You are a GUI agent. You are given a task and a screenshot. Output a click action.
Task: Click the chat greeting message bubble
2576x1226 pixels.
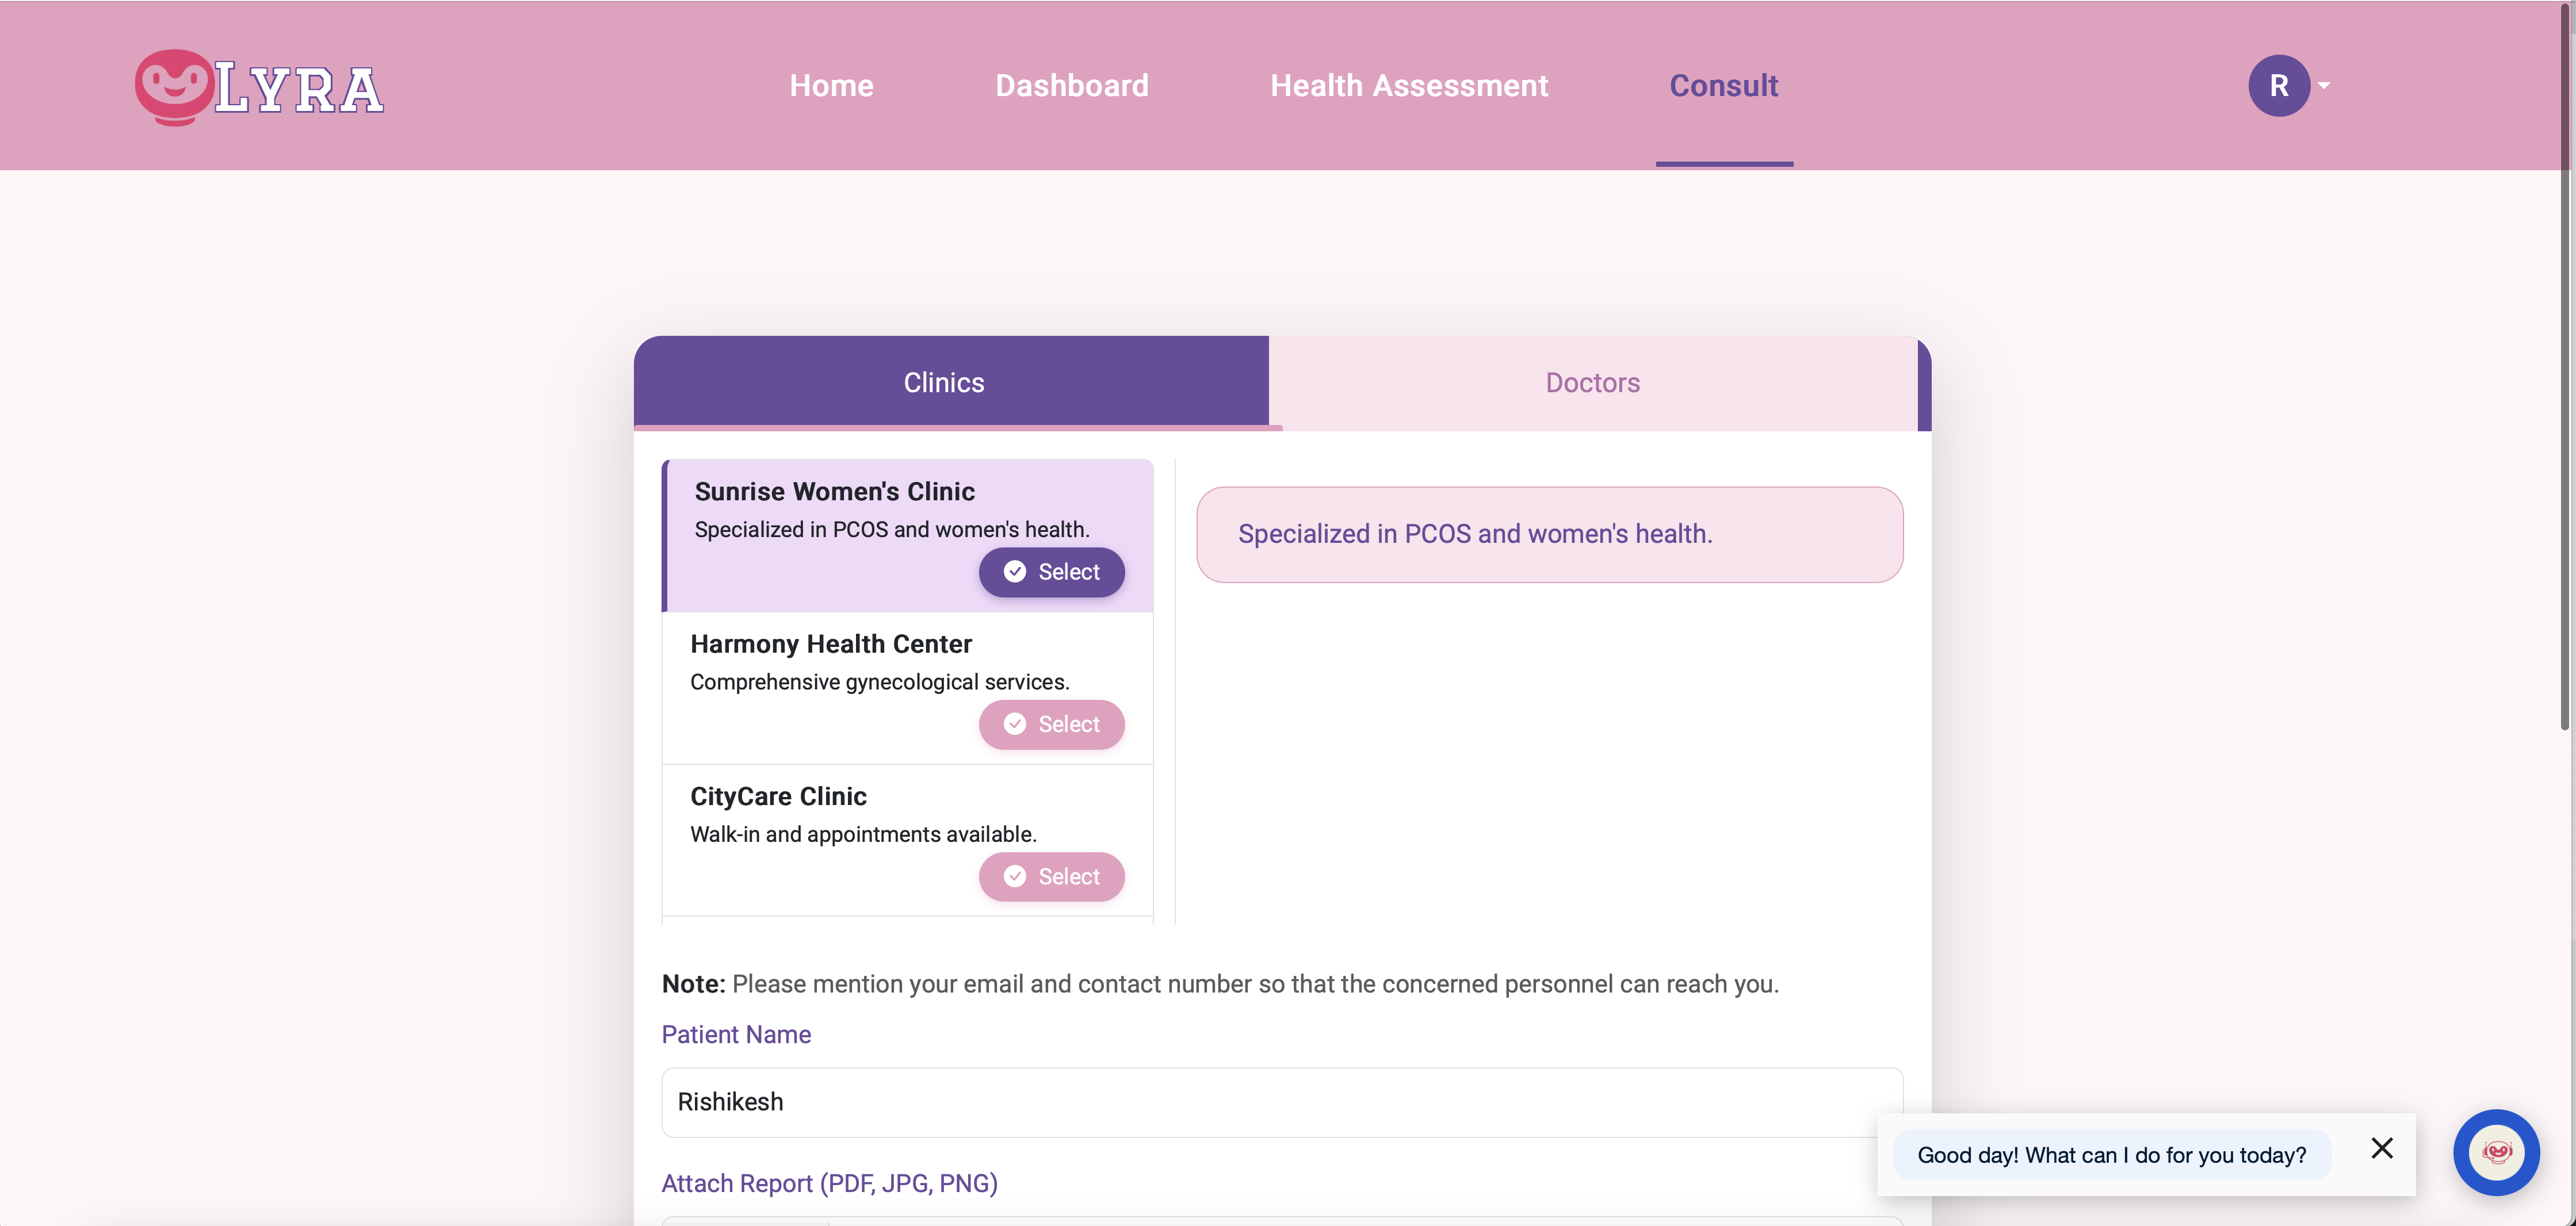(x=2111, y=1155)
